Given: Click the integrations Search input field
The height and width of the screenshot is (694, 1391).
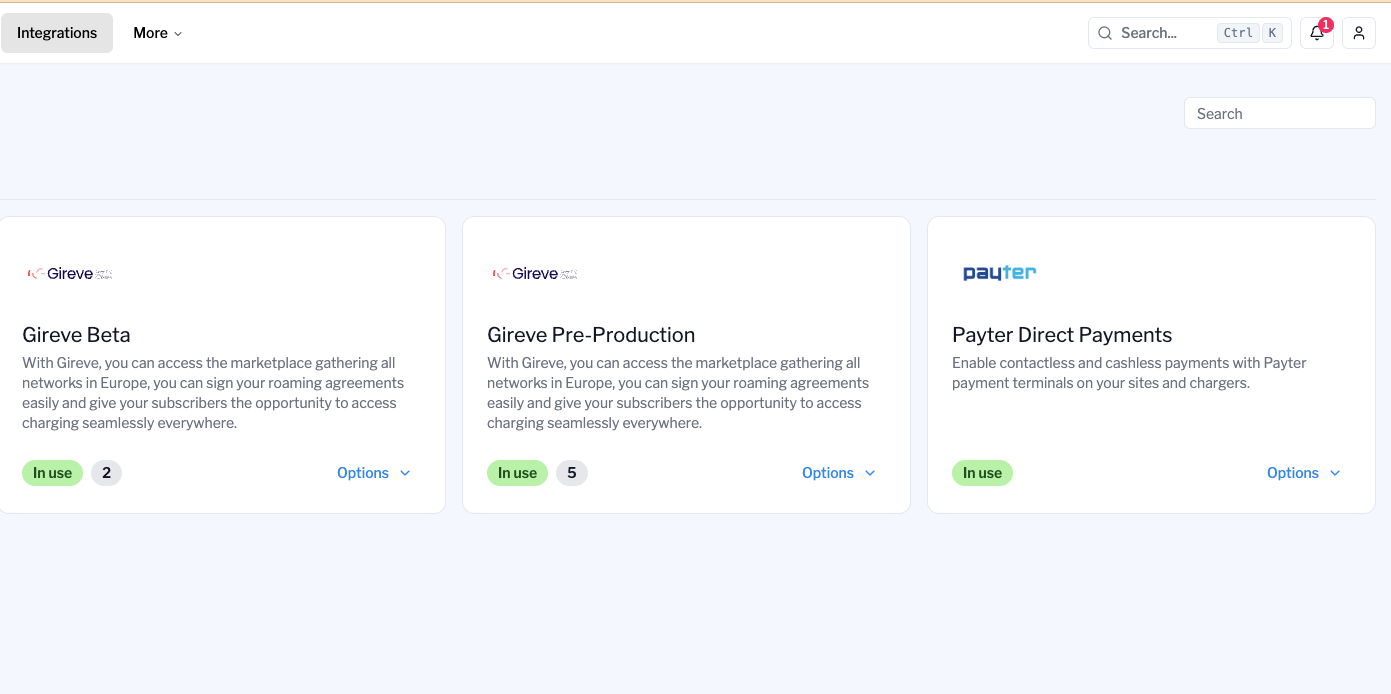Looking at the screenshot, I should (x=1279, y=114).
